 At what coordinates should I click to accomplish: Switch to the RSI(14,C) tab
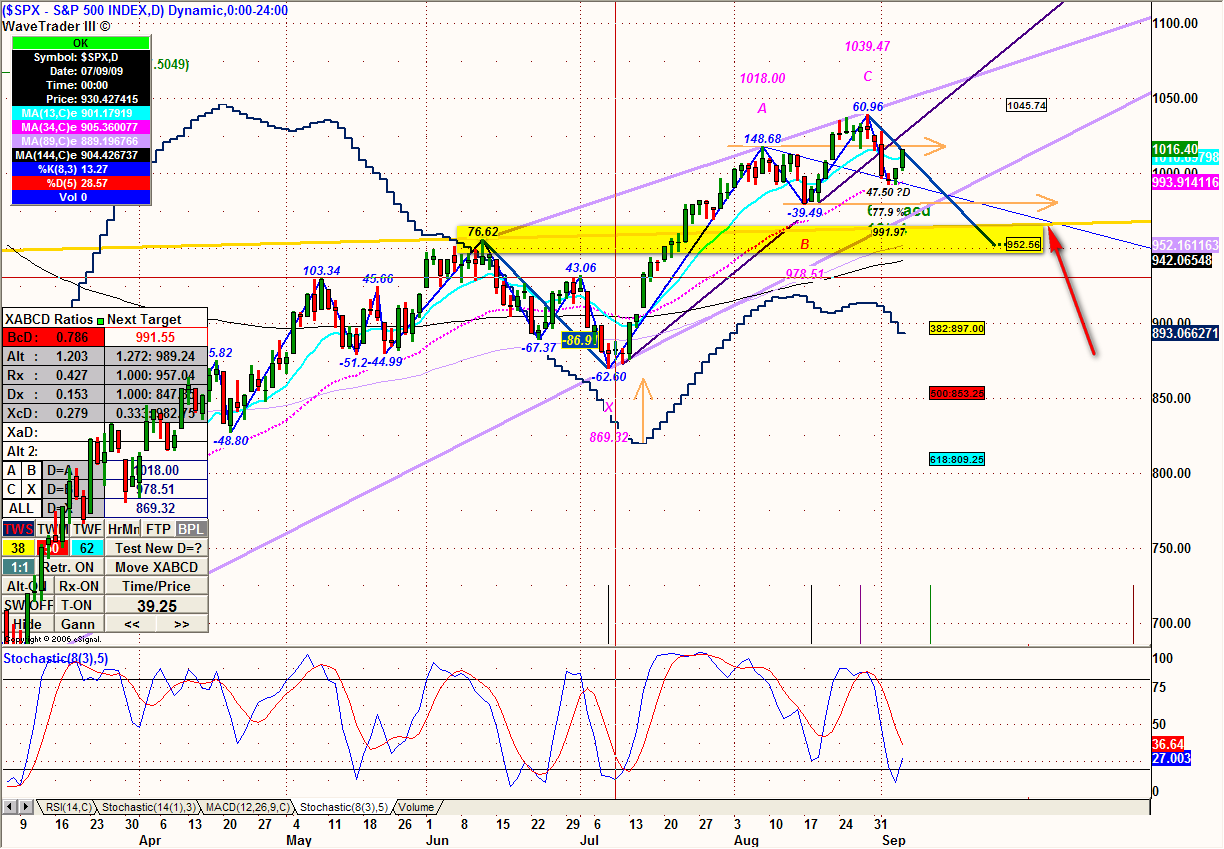coord(68,807)
